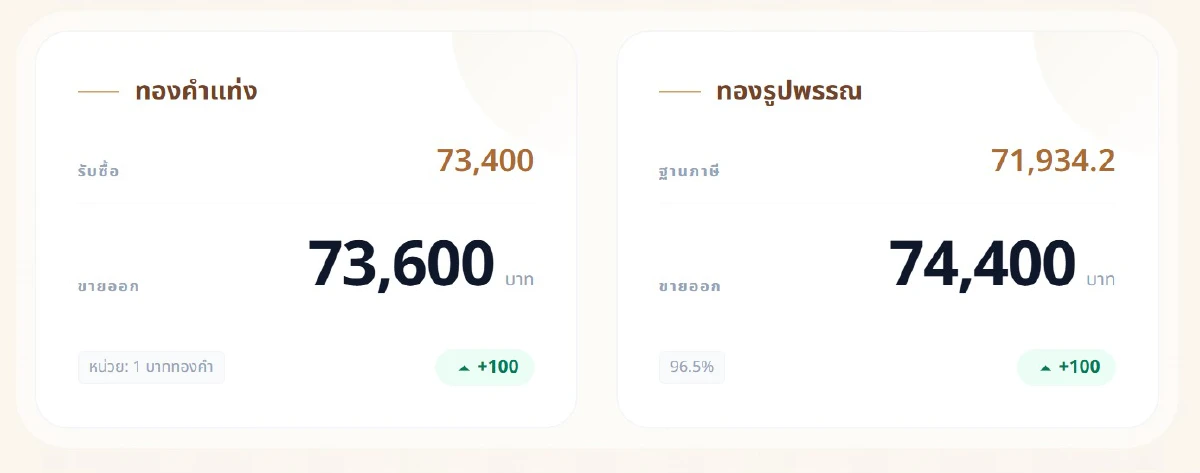Click the up arrow icon in ทองรูปพรรณ badge
This screenshot has height=473, width=1200.
1045,368
